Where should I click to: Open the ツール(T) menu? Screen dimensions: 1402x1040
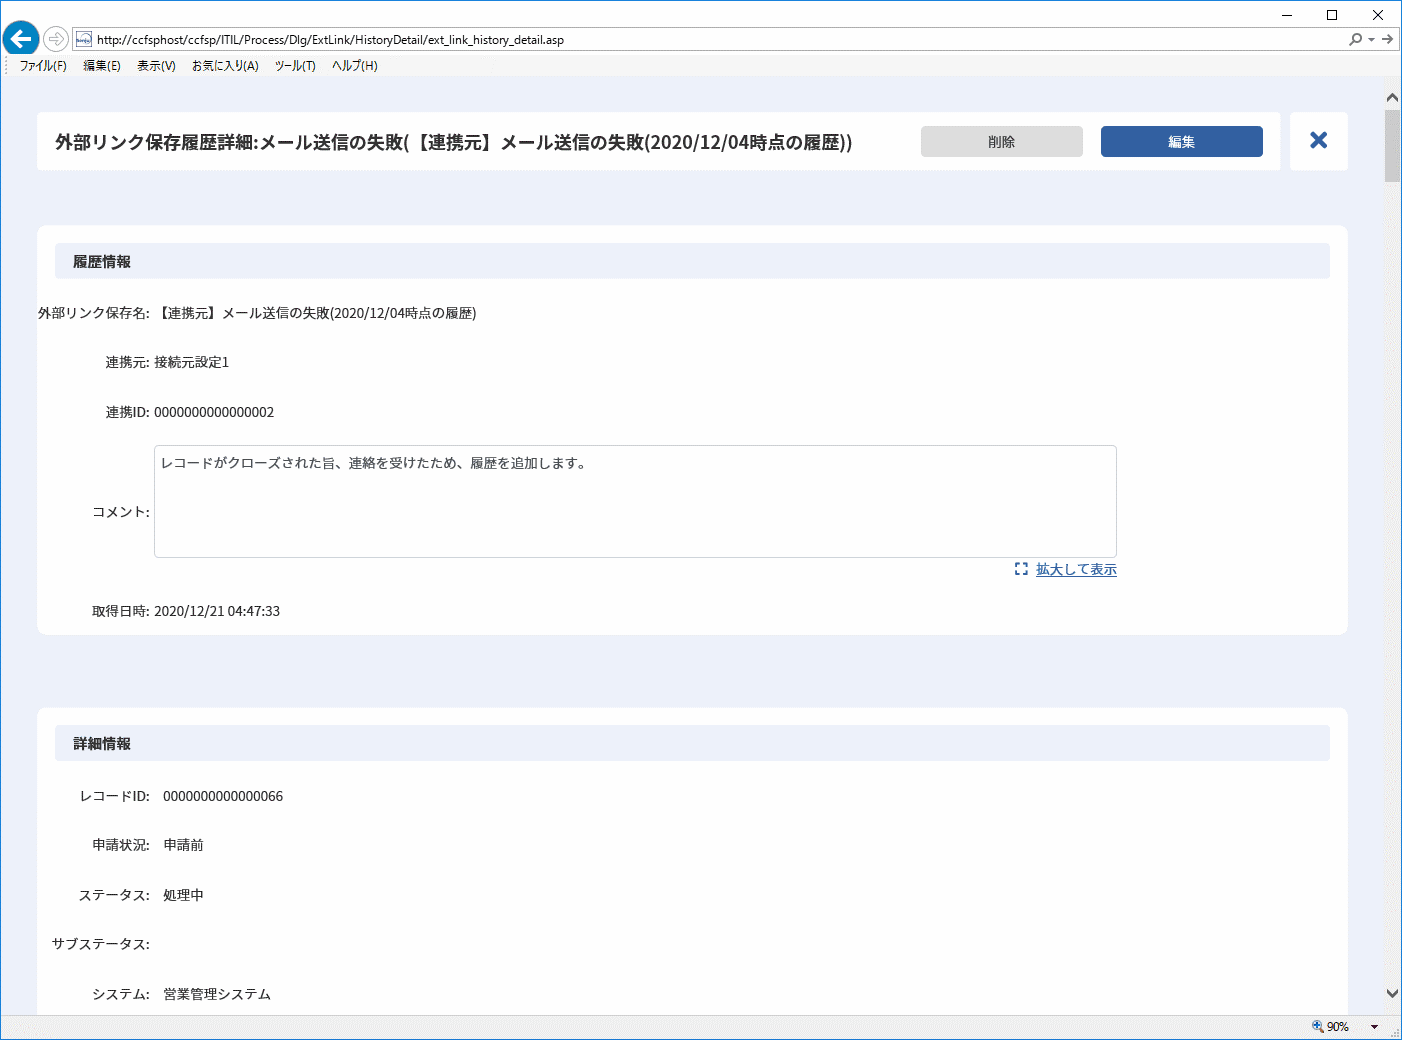[x=295, y=66]
